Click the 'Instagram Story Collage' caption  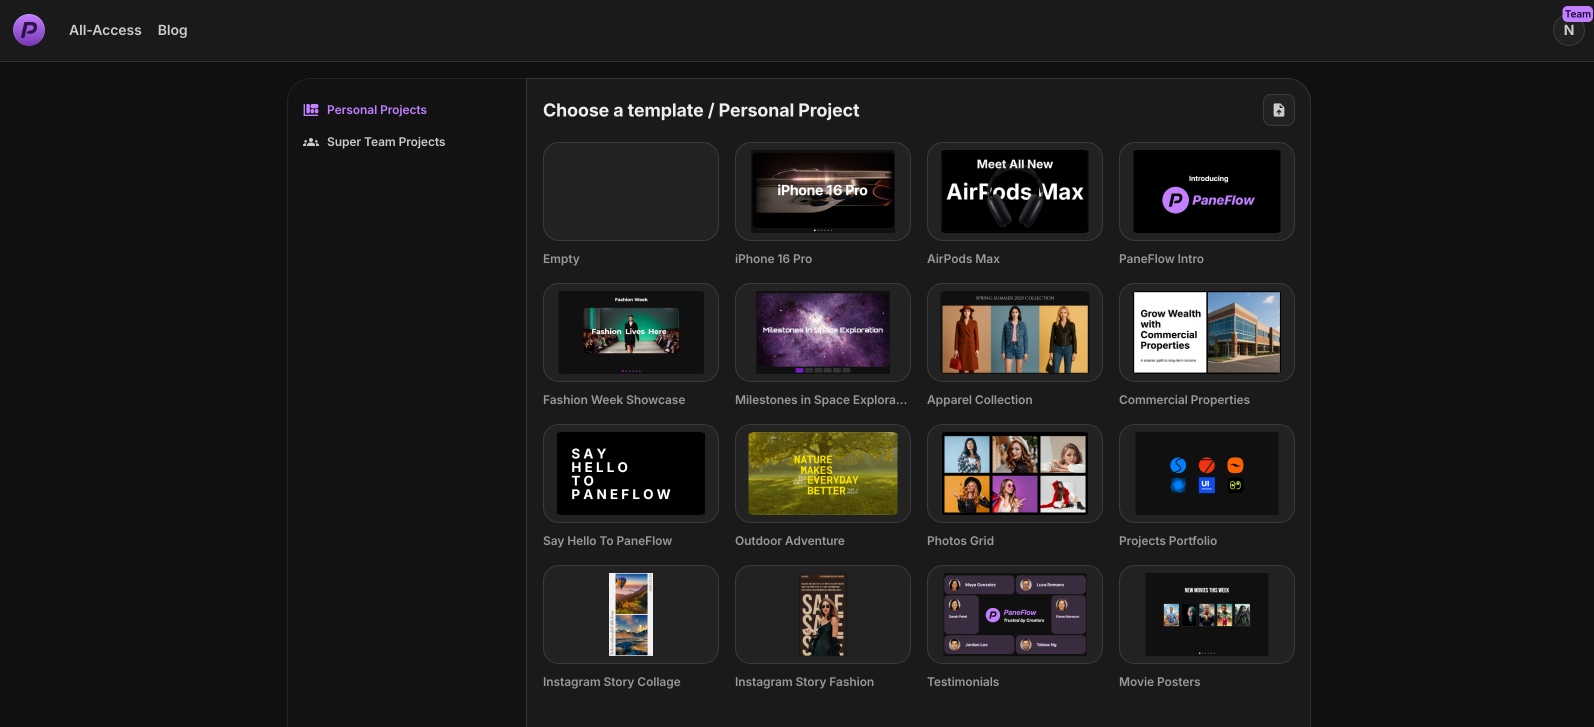pos(611,682)
